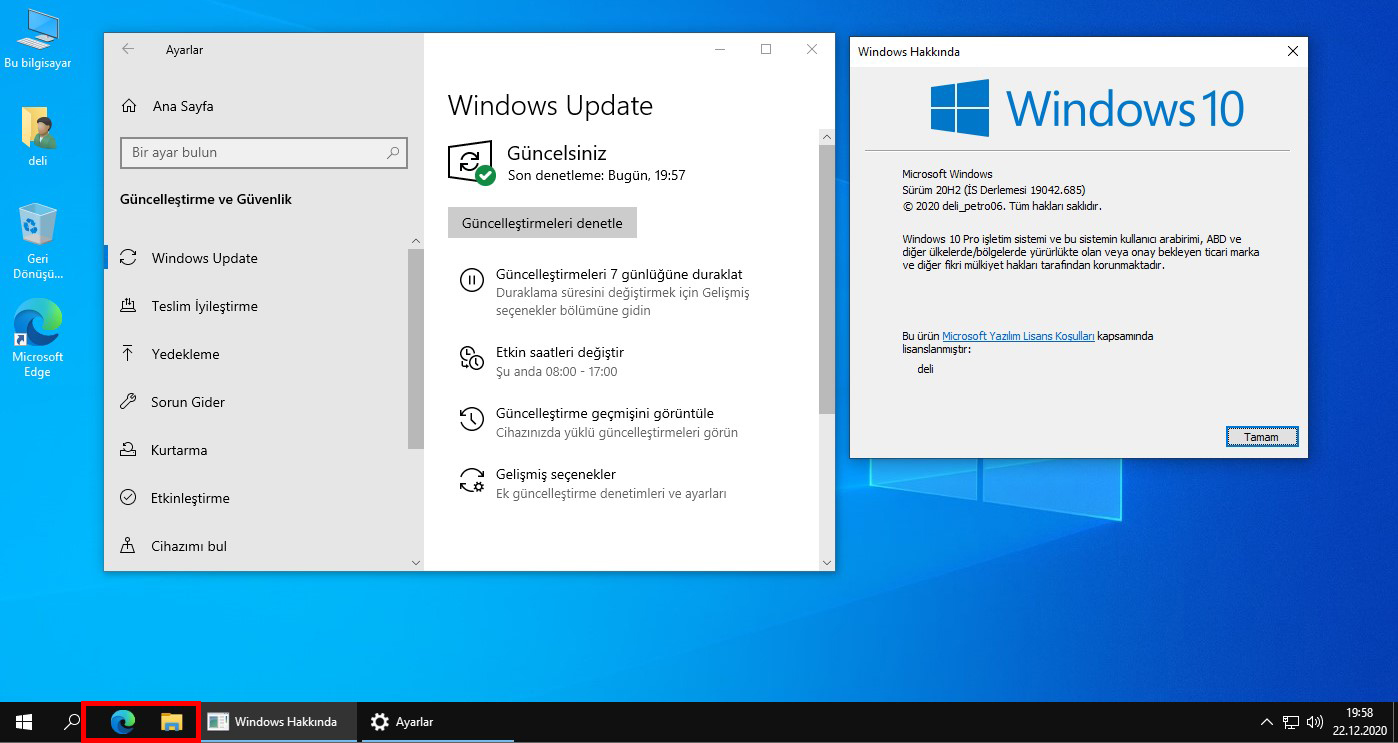1398x743 pixels.
Task: Click the '© 2020 deli_petro06' copyright line
Action: [1001, 206]
